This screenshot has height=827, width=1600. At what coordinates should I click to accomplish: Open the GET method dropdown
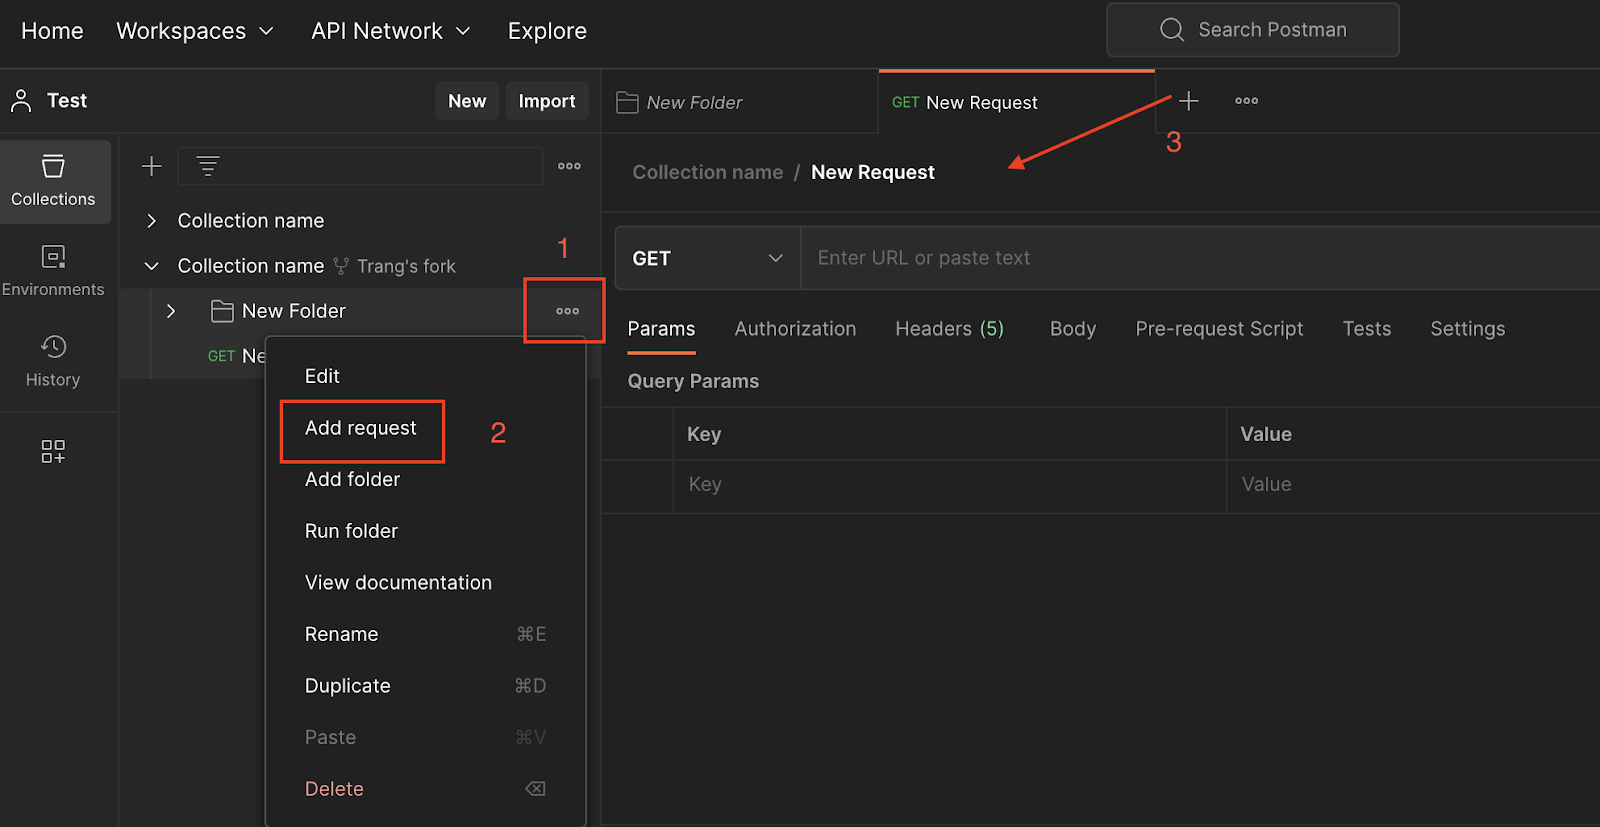(708, 258)
